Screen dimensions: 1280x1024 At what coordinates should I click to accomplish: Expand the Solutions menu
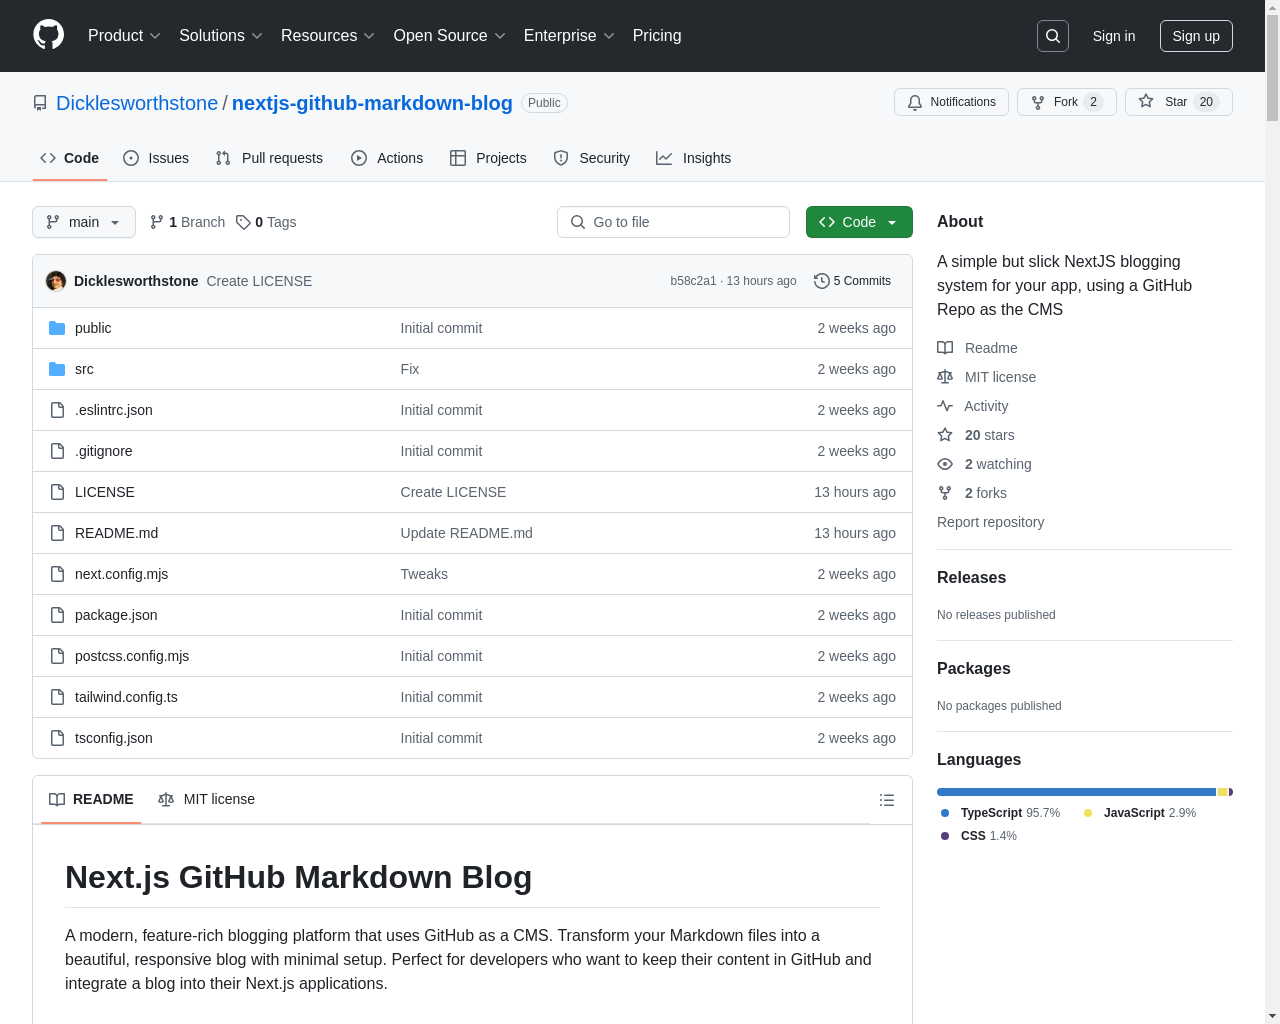pyautogui.click(x=221, y=36)
